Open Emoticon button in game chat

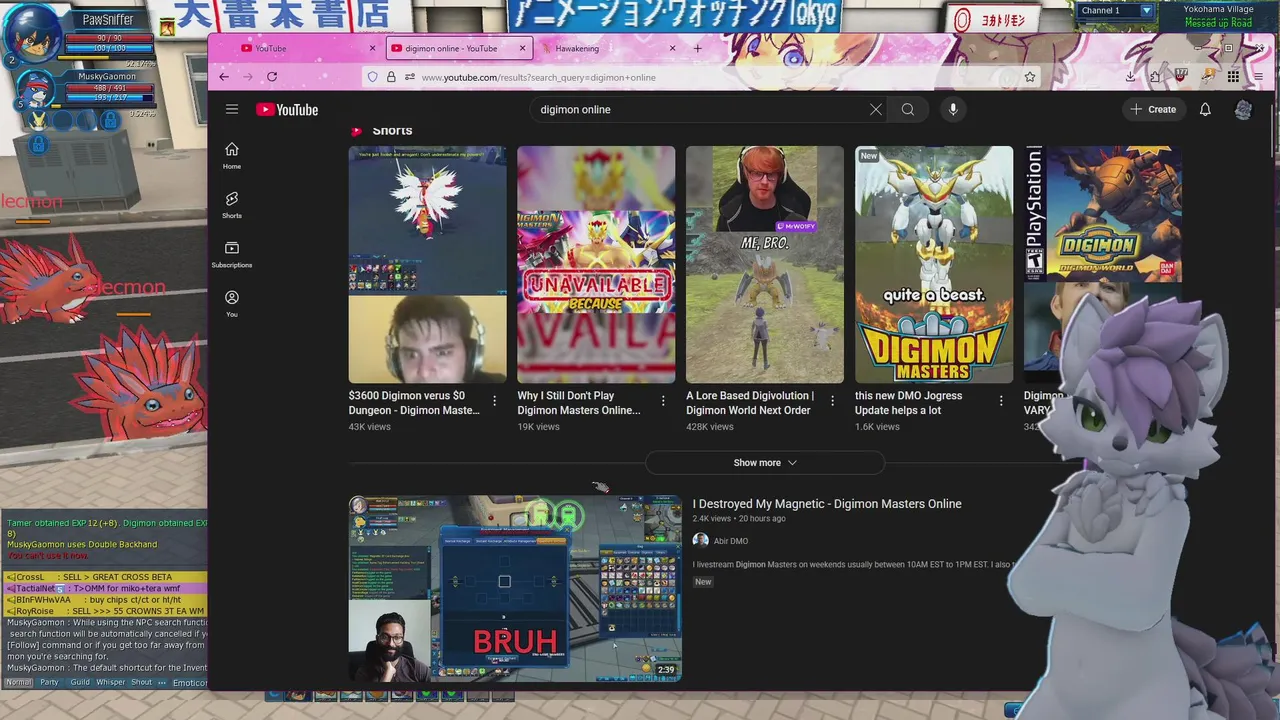pyautogui.click(x=190, y=683)
